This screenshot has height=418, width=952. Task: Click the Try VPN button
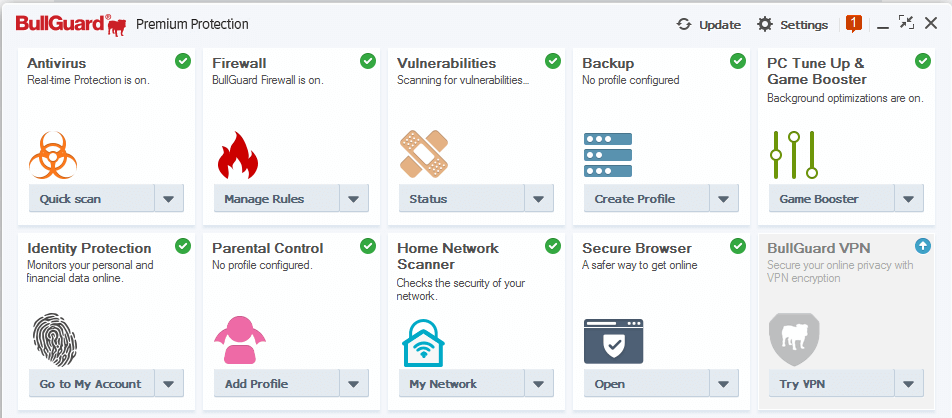pyautogui.click(x=832, y=384)
